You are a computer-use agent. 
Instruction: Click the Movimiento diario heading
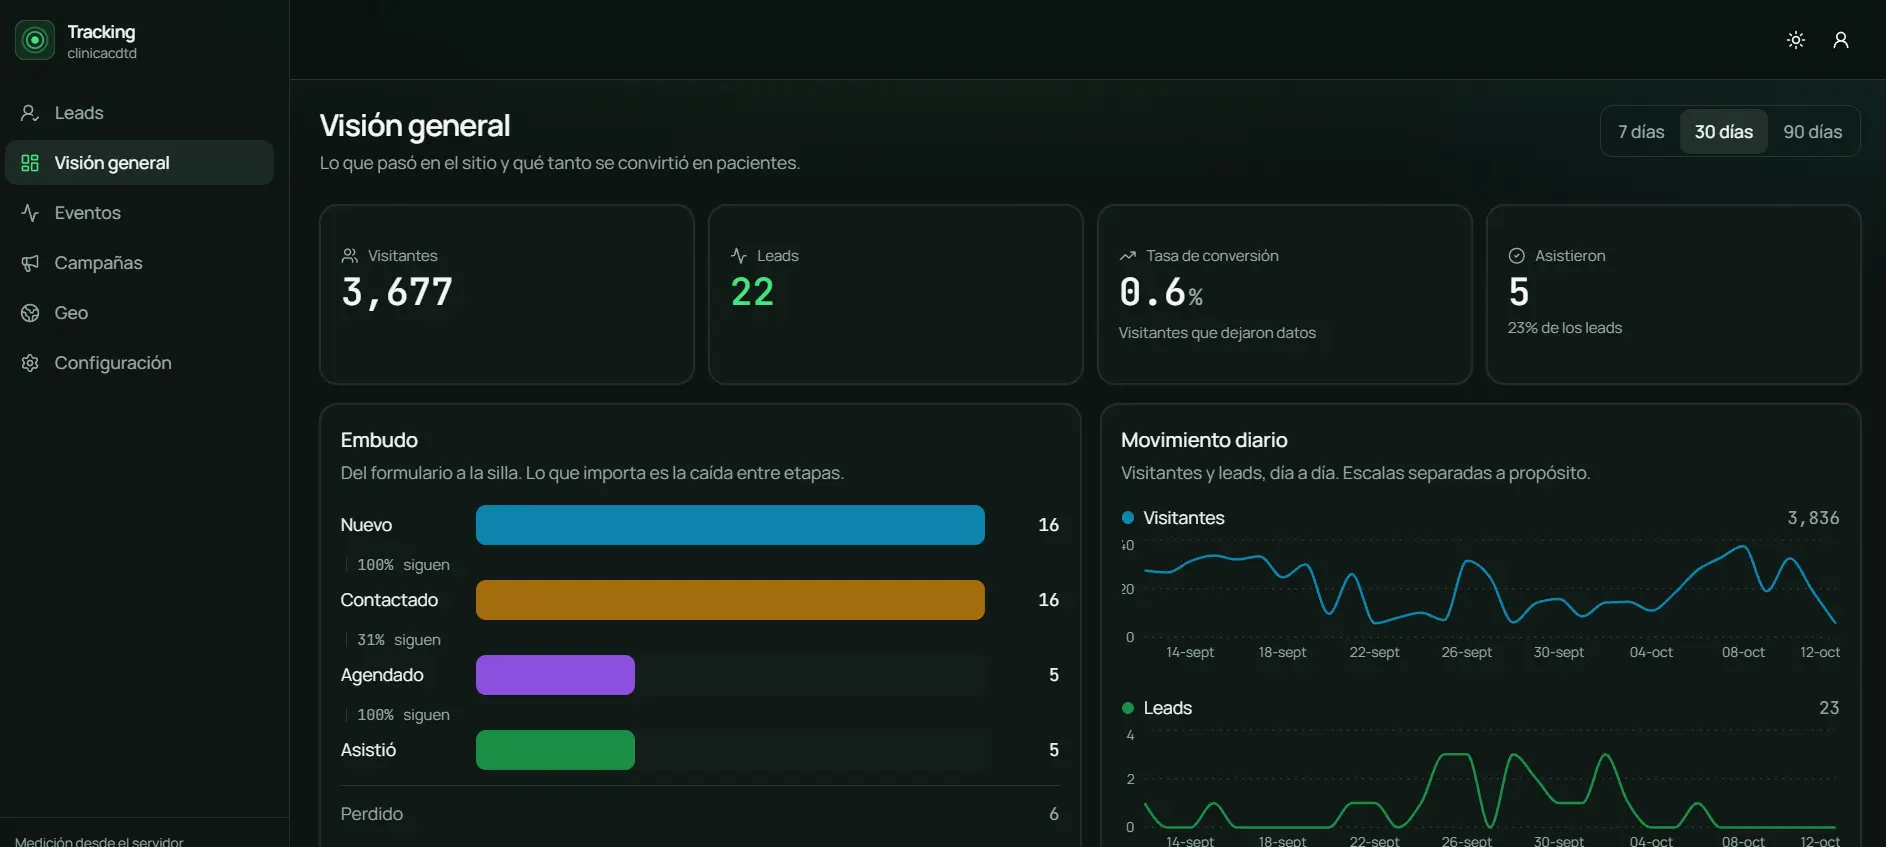1204,440
